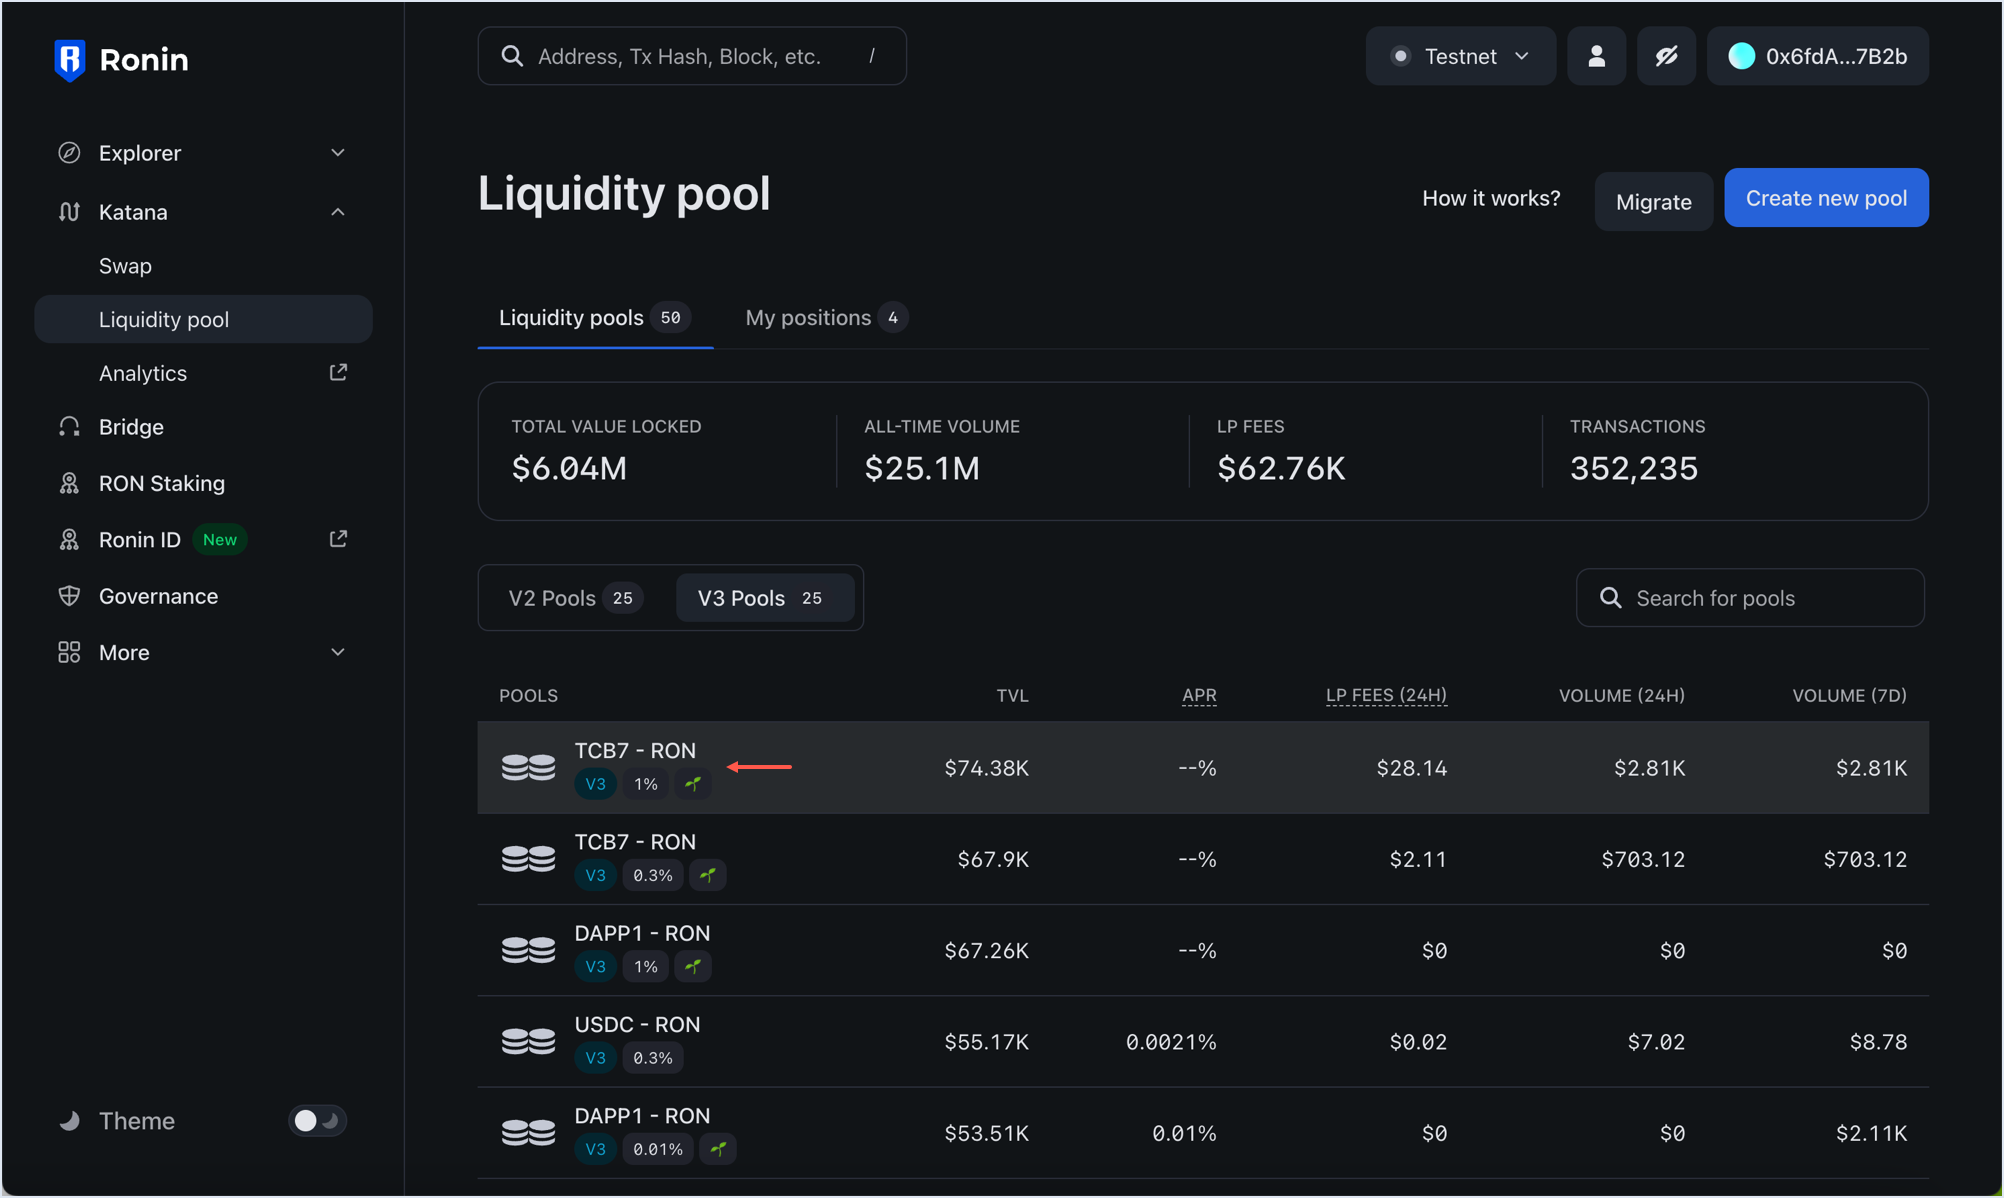The width and height of the screenshot is (2004, 1198).
Task: Open the Testnet network dropdown
Action: (x=1460, y=57)
